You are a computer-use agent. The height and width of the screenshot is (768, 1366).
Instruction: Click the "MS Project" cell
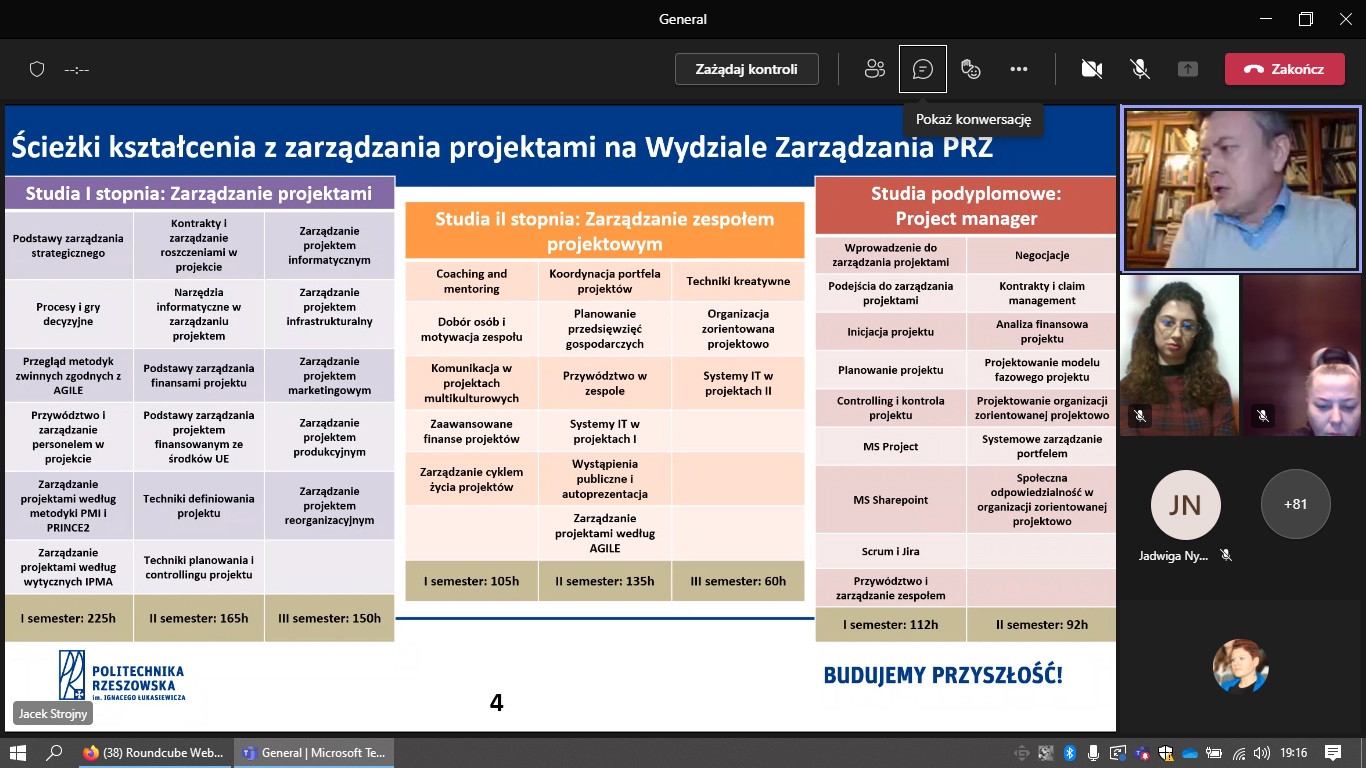(x=890, y=446)
